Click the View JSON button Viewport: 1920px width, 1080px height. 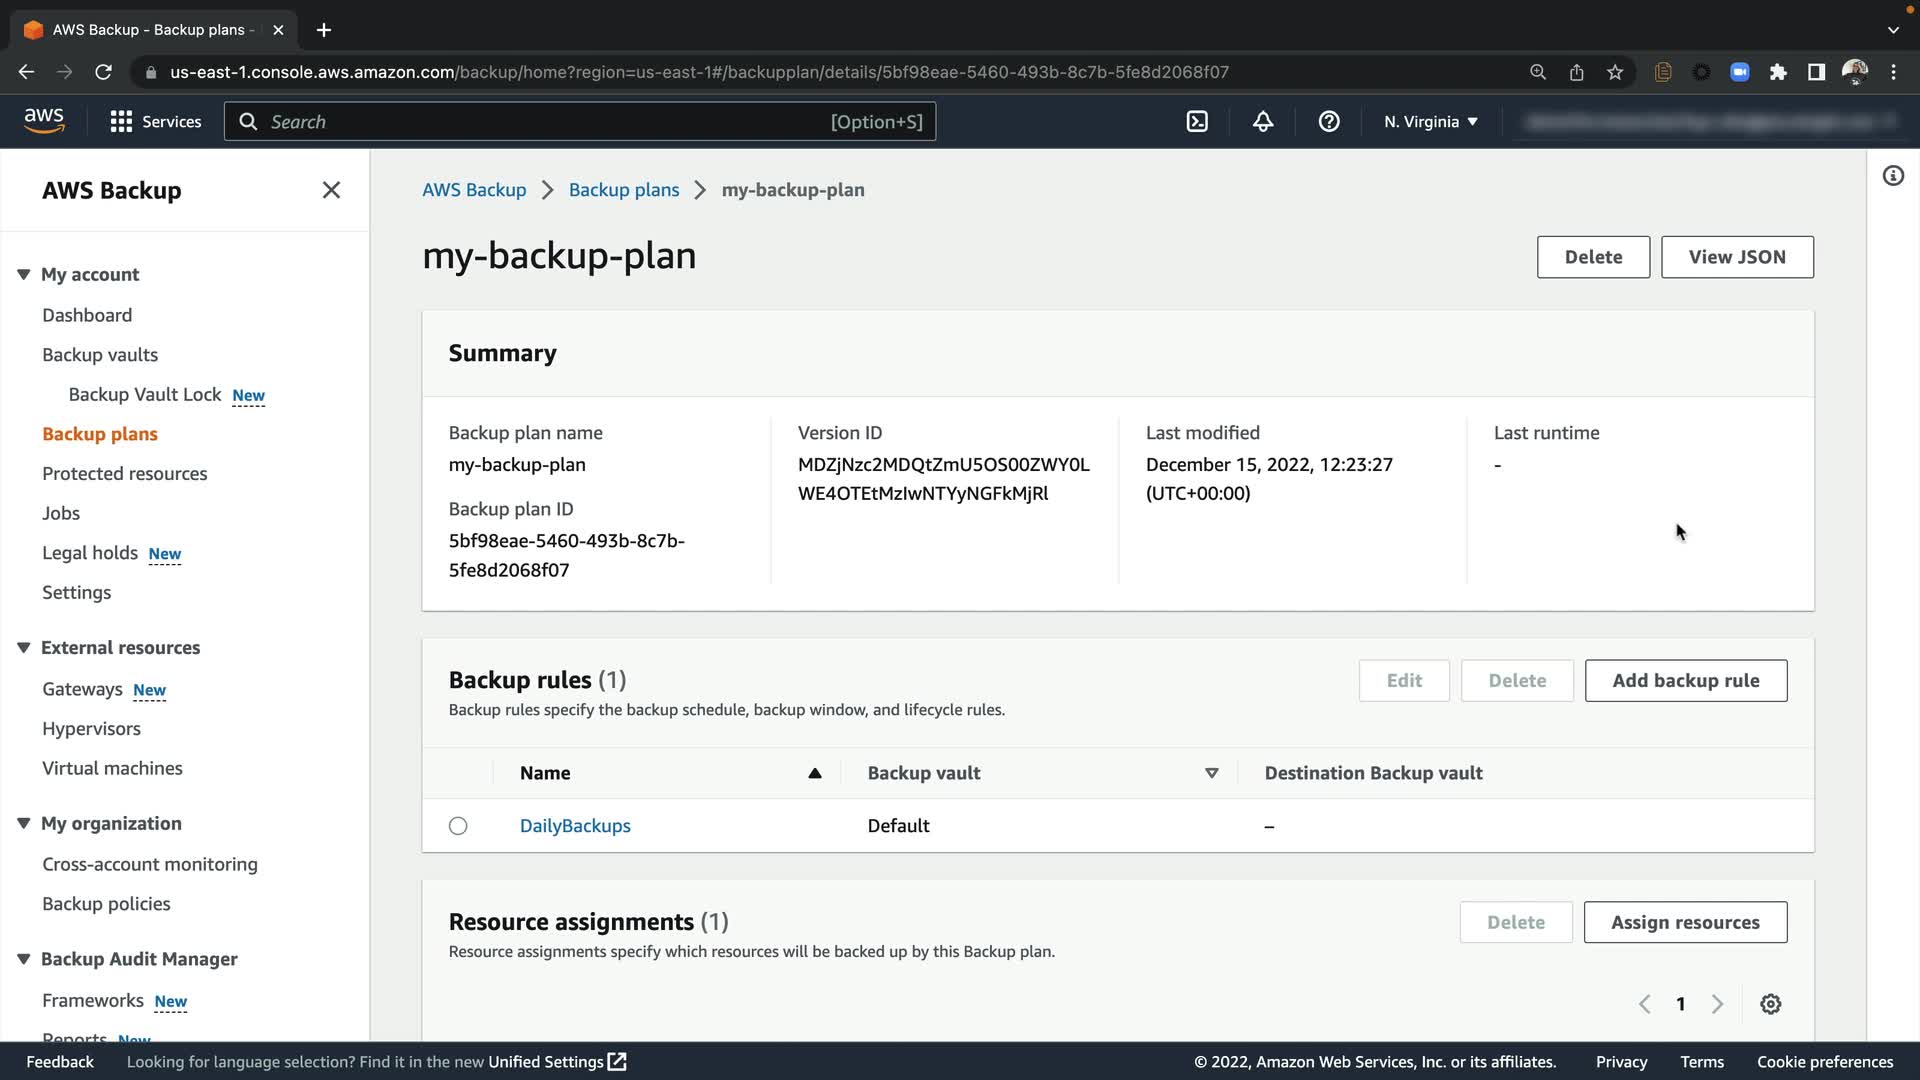[x=1736, y=257]
